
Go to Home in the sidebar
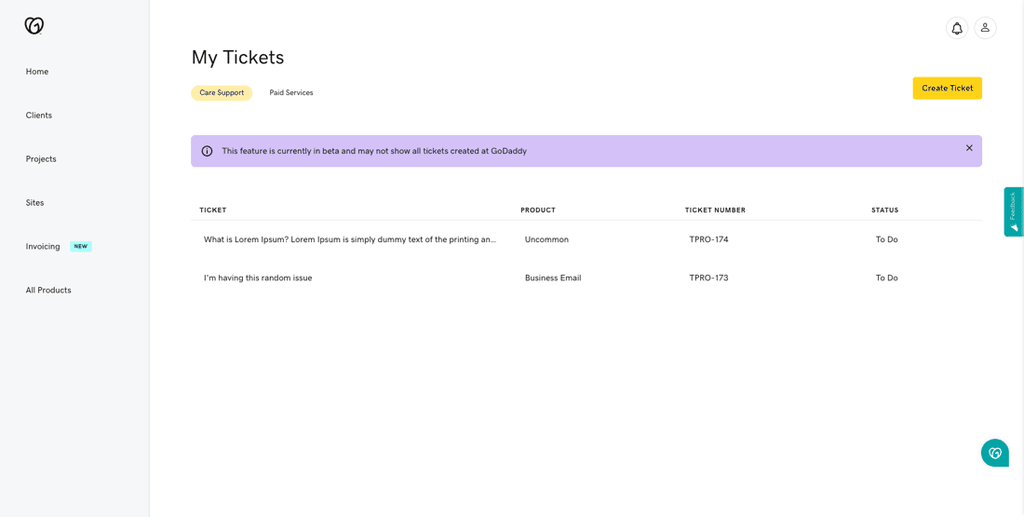click(x=37, y=72)
